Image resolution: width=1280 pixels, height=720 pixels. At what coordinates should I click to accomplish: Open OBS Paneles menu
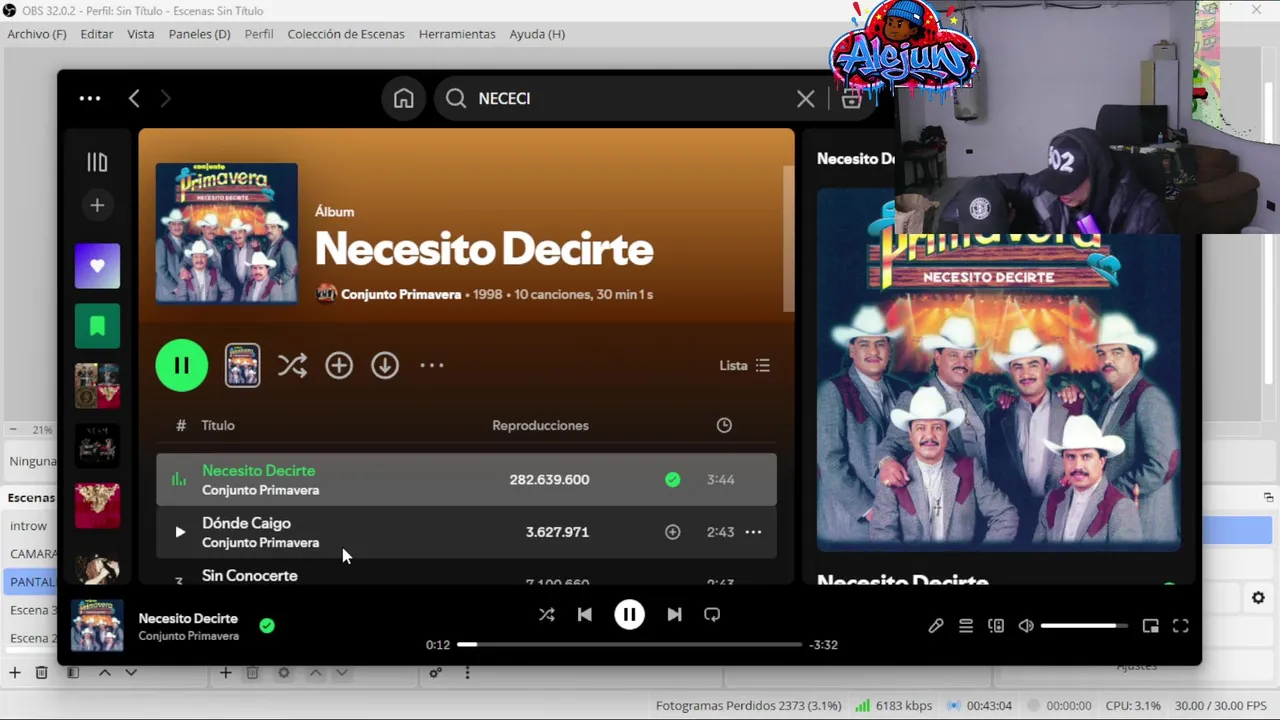coord(200,34)
